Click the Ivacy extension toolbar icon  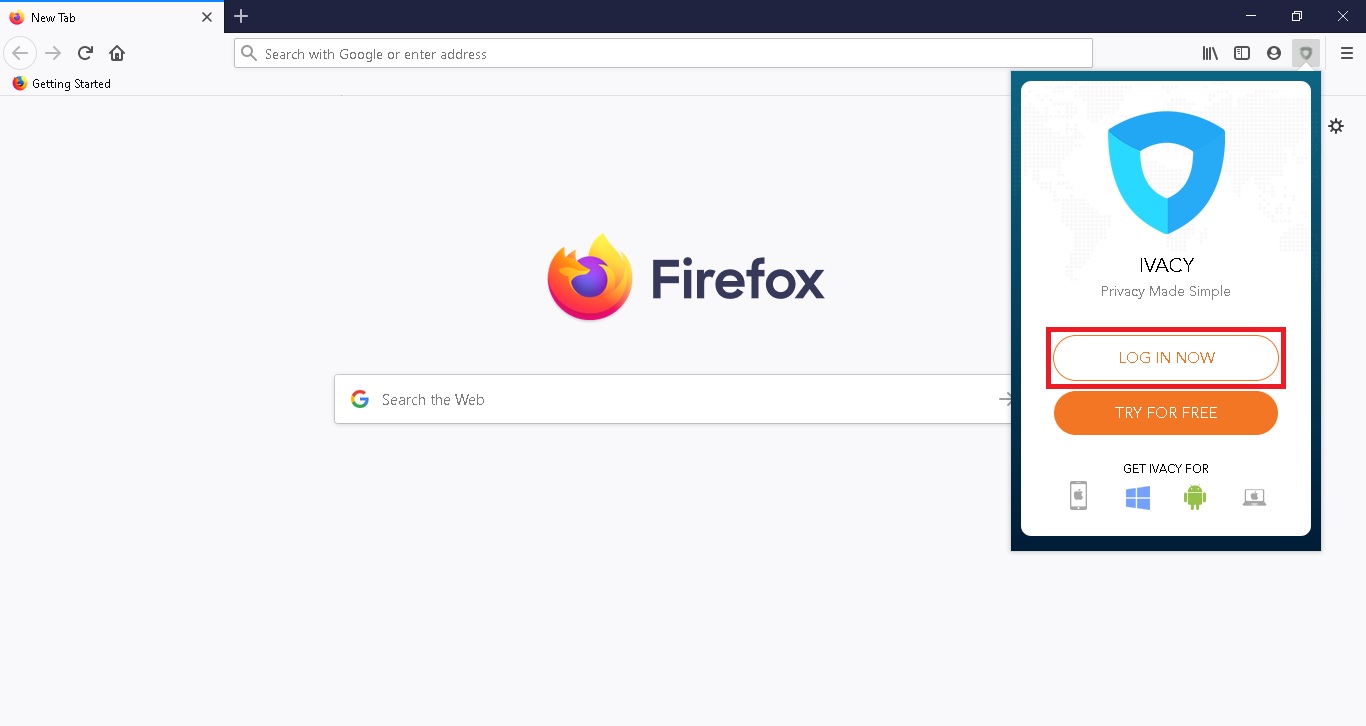1306,53
